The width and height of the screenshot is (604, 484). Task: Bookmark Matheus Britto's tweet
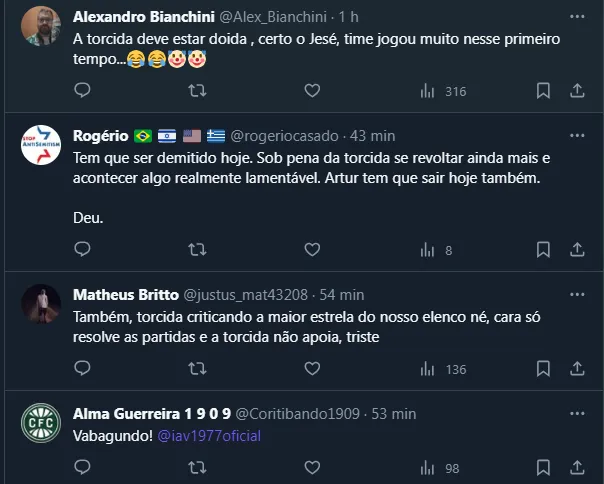pyautogui.click(x=543, y=369)
